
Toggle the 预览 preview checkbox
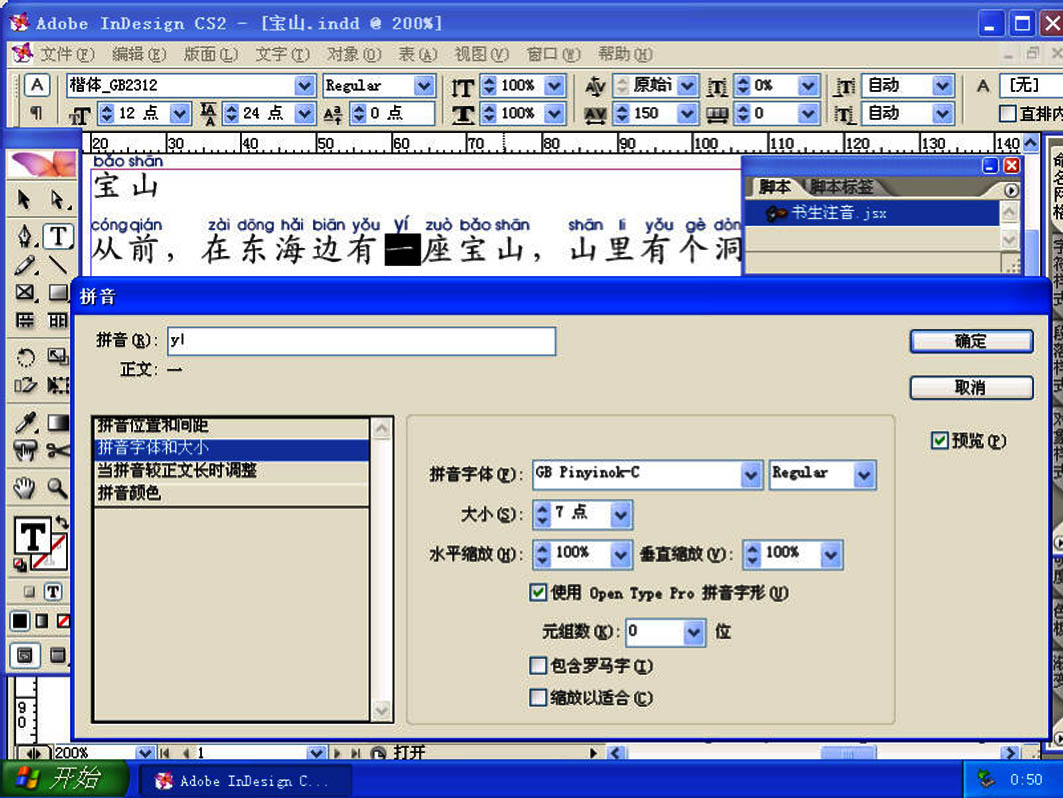pos(939,441)
